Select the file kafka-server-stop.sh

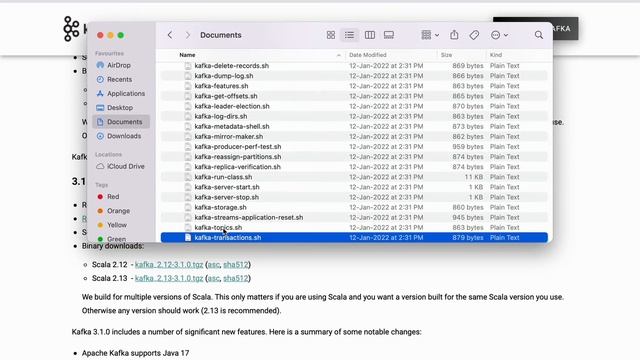pyautogui.click(x=227, y=197)
